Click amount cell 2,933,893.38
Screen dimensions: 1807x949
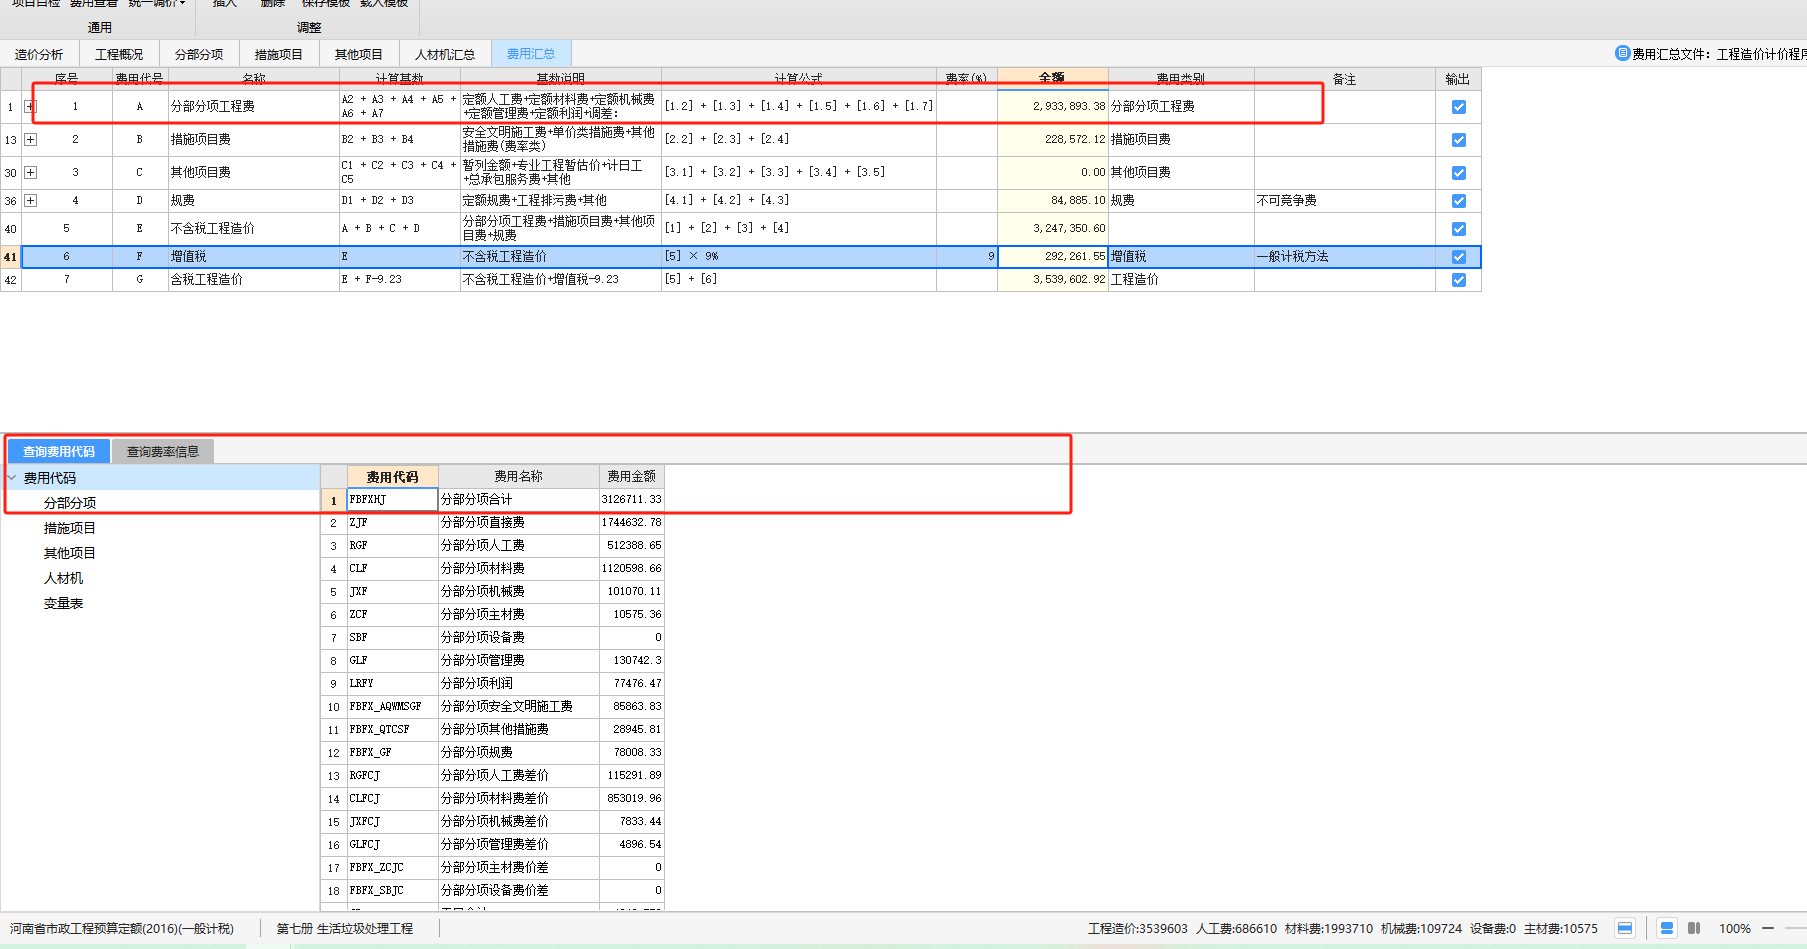tap(1053, 106)
